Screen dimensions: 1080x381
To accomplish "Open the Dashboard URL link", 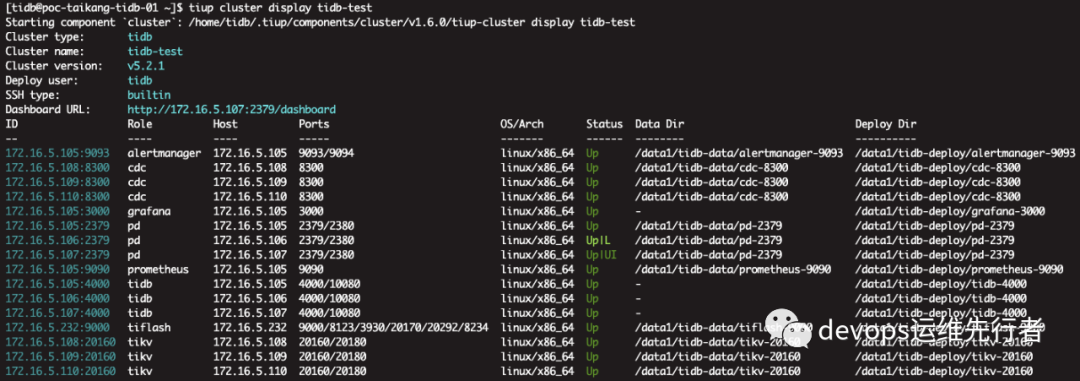I will tap(231, 110).
